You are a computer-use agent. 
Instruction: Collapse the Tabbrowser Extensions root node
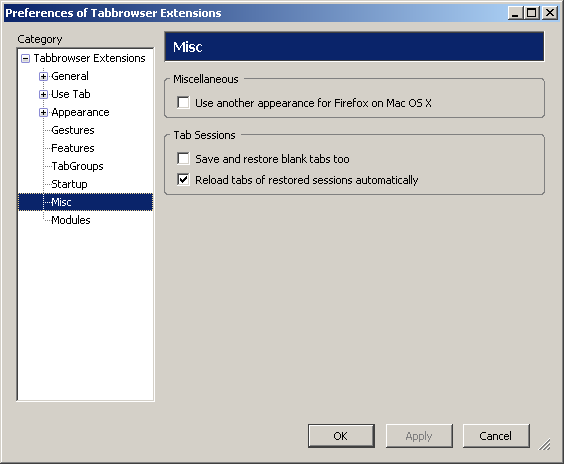[x=26, y=58]
